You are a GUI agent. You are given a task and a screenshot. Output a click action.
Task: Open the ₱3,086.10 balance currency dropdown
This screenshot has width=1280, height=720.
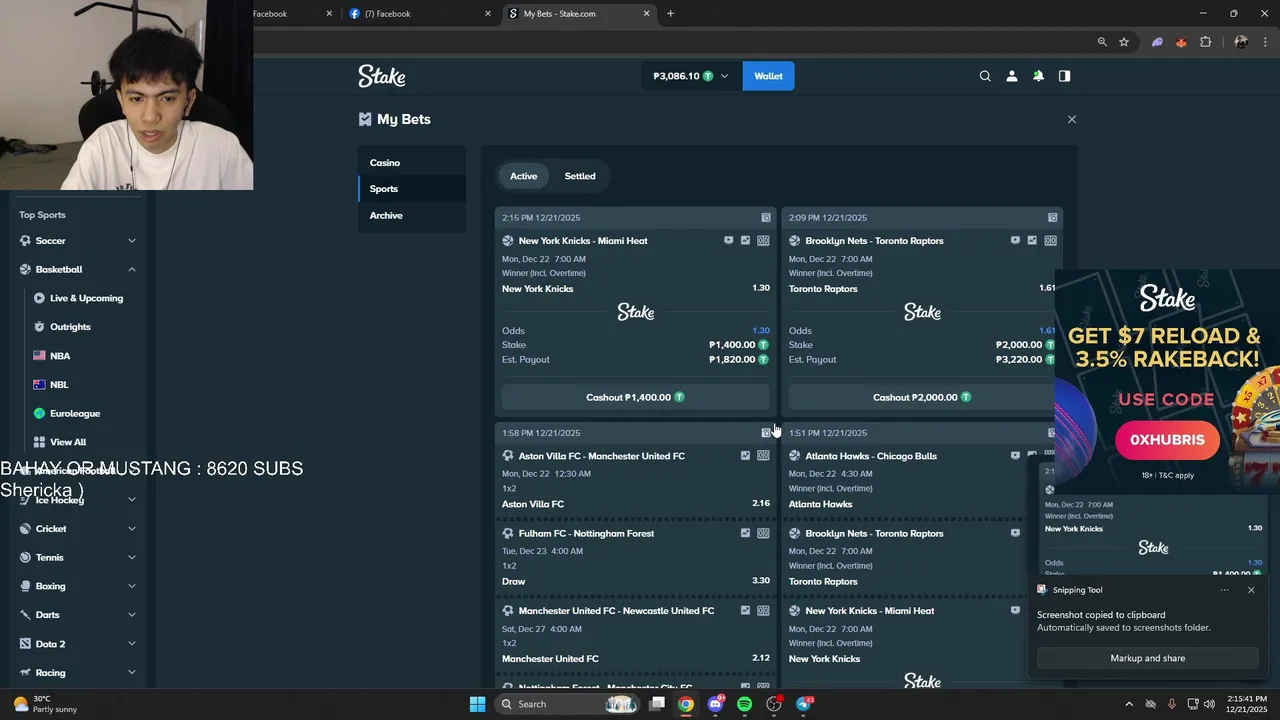[x=691, y=76]
